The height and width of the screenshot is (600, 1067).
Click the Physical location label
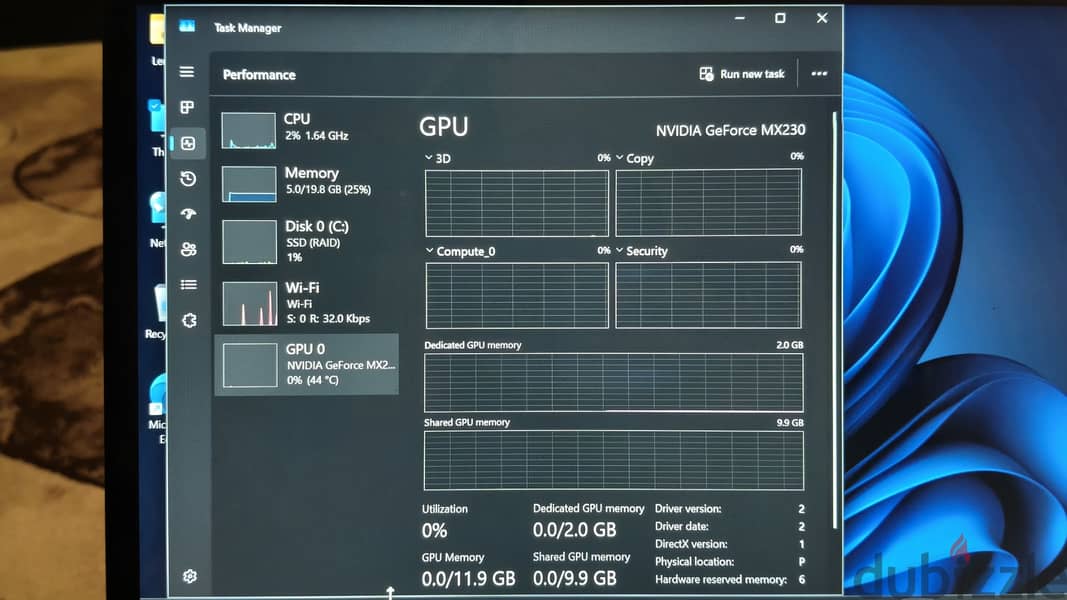[694, 562]
